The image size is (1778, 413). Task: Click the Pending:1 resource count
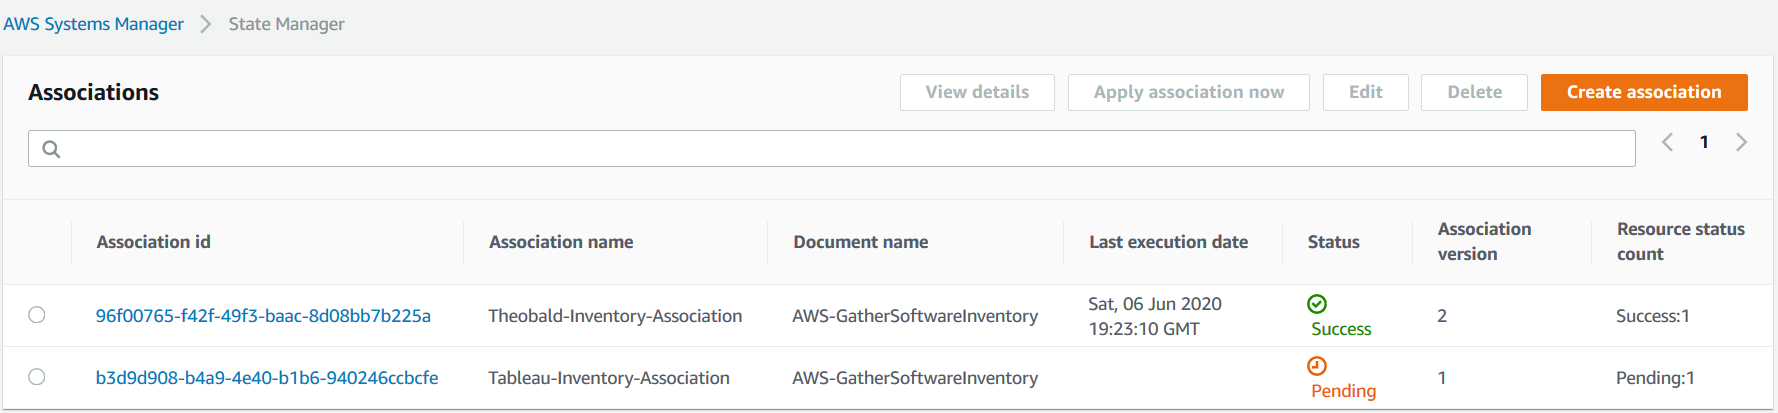tap(1655, 378)
